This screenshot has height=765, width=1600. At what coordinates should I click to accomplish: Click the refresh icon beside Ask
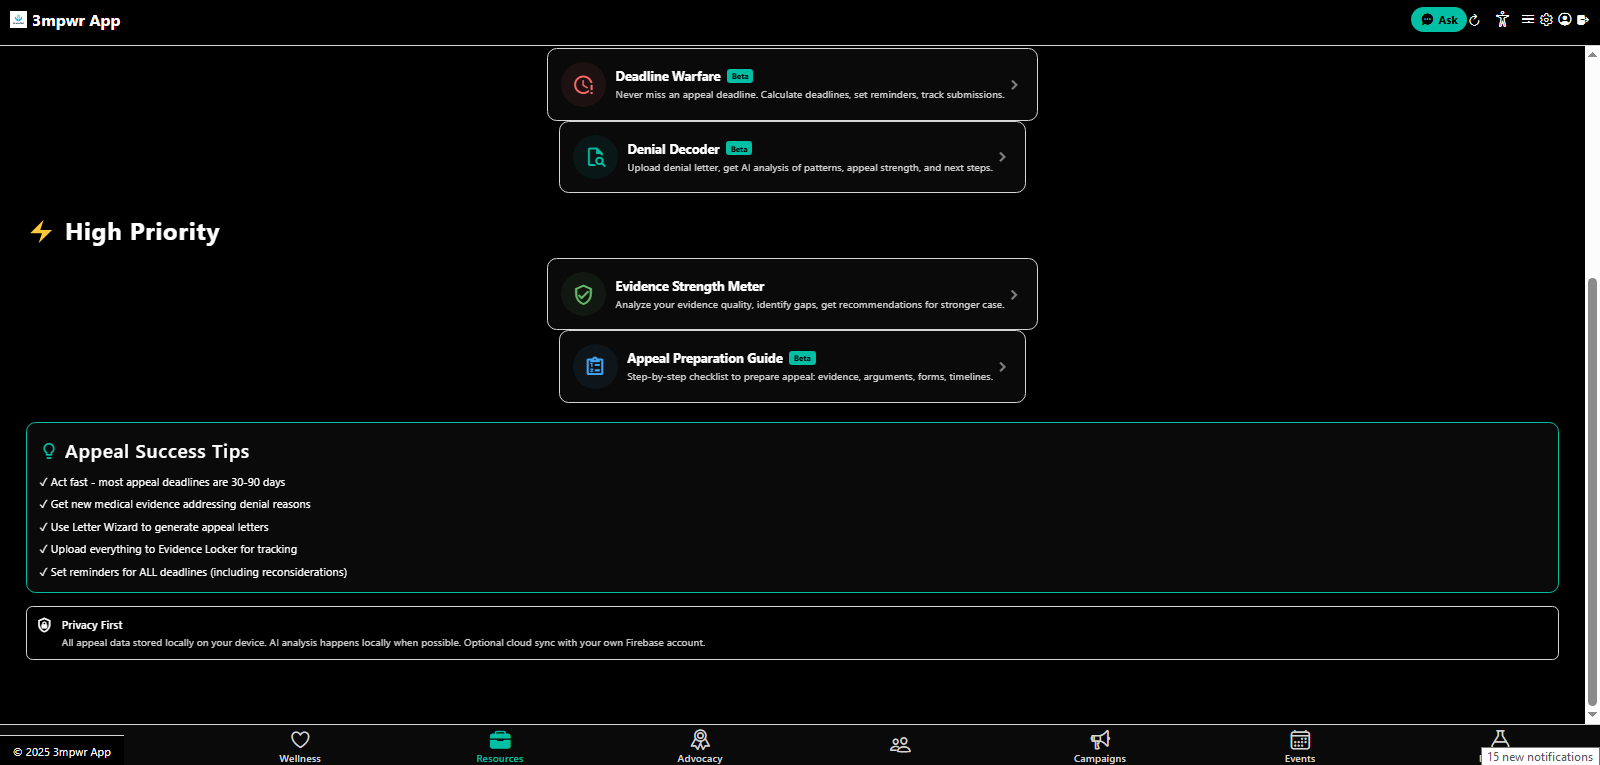[1474, 20]
